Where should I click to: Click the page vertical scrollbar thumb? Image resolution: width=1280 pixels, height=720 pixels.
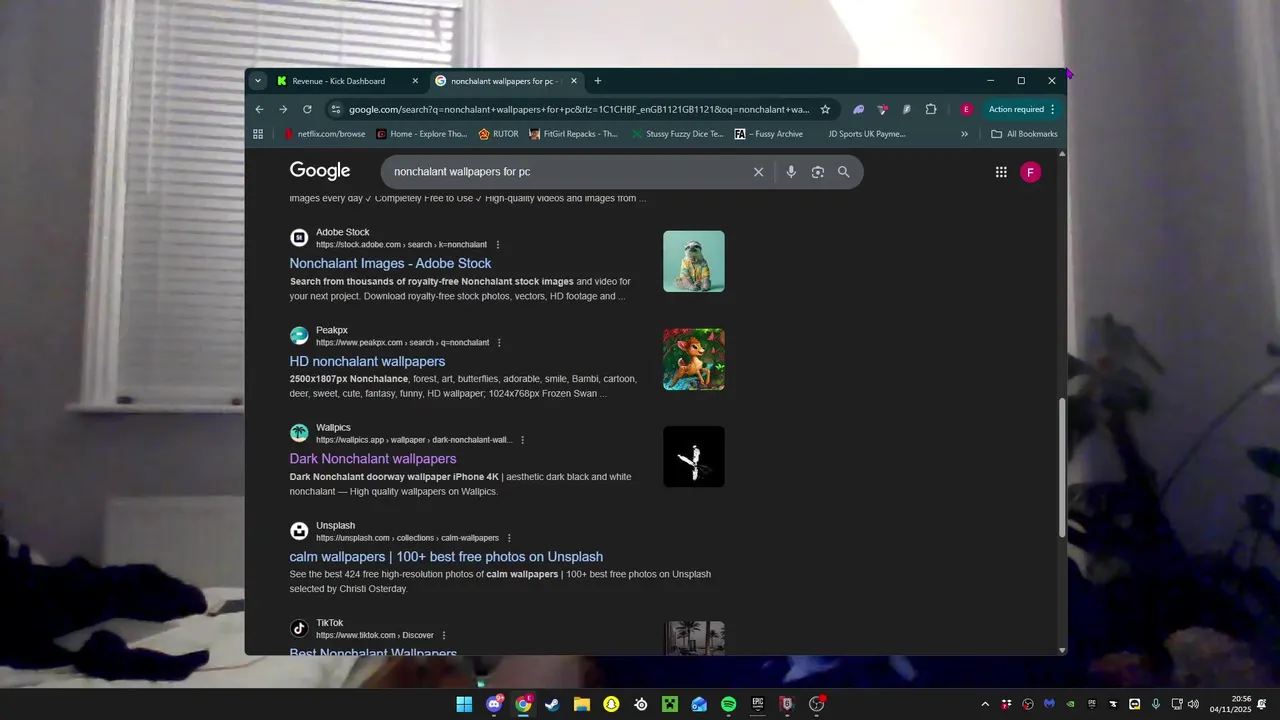click(1062, 467)
